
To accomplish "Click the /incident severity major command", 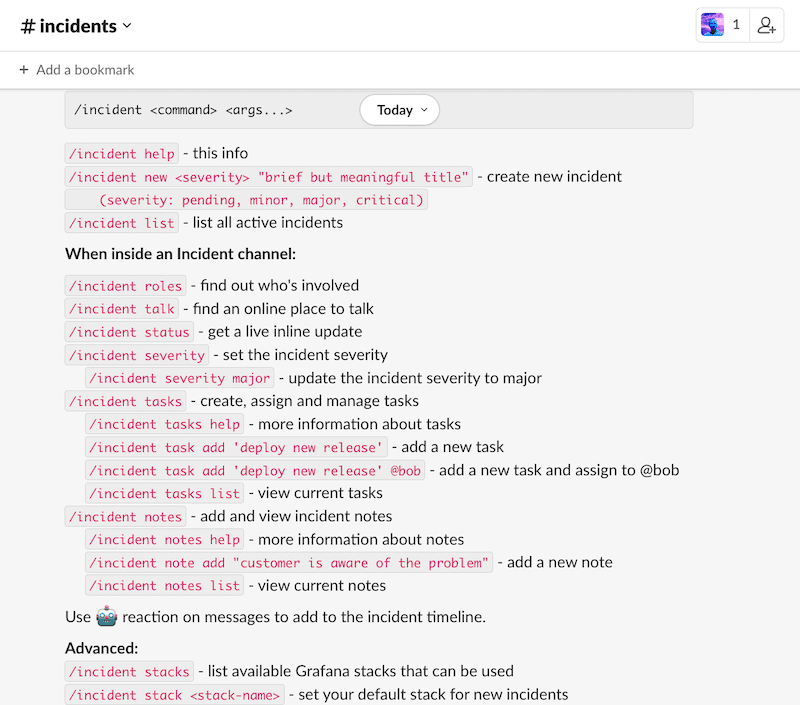I will (180, 378).
